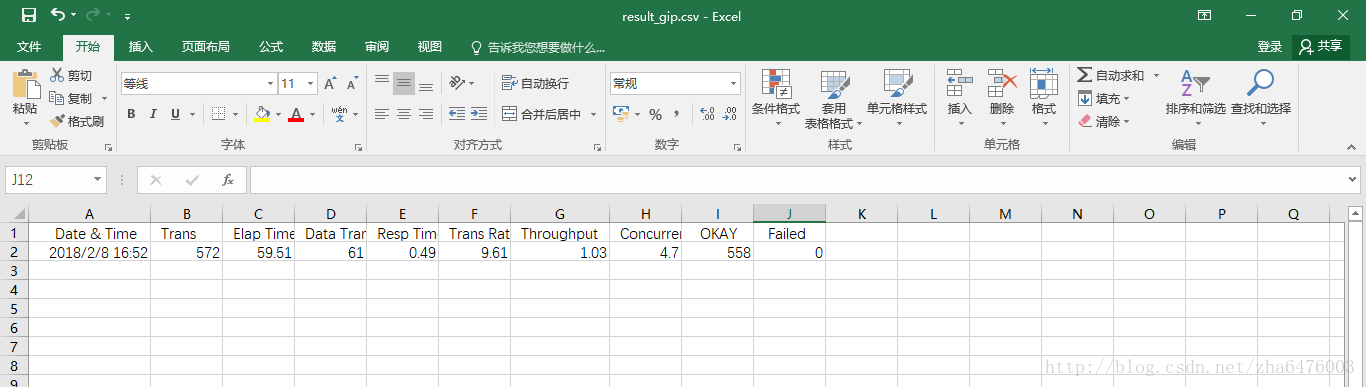
Task: Apply percent style format
Action: [656, 114]
